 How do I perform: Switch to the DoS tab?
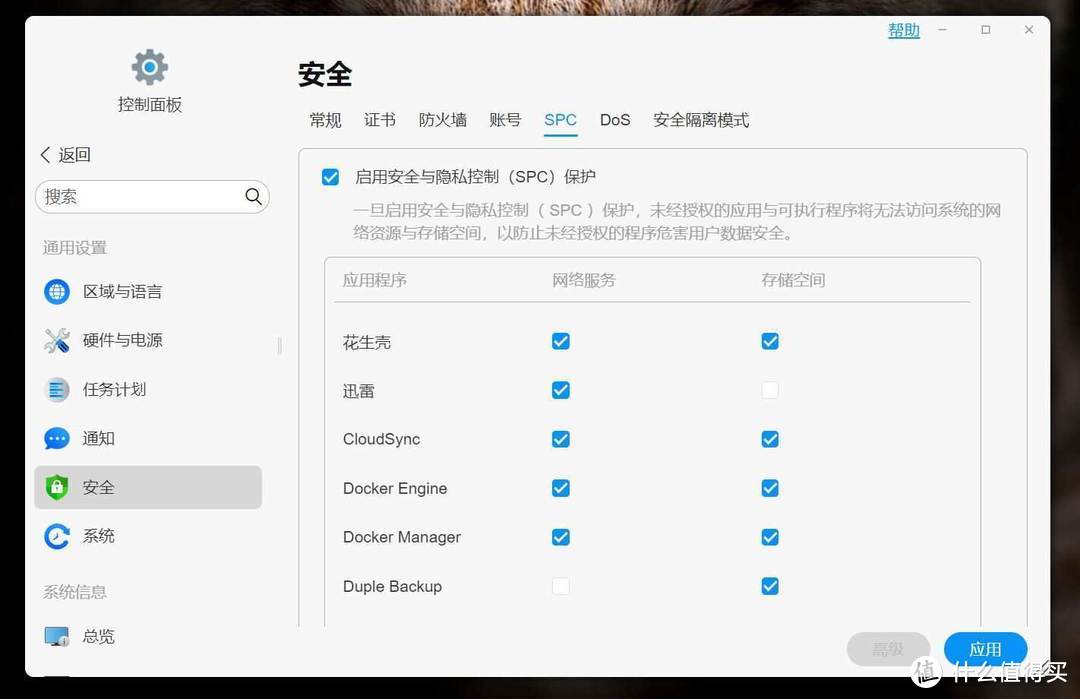pyautogui.click(x=615, y=121)
